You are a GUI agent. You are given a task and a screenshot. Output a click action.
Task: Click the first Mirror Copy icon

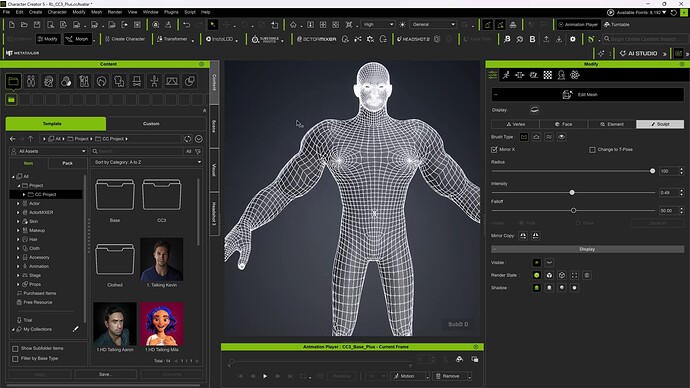pos(523,236)
